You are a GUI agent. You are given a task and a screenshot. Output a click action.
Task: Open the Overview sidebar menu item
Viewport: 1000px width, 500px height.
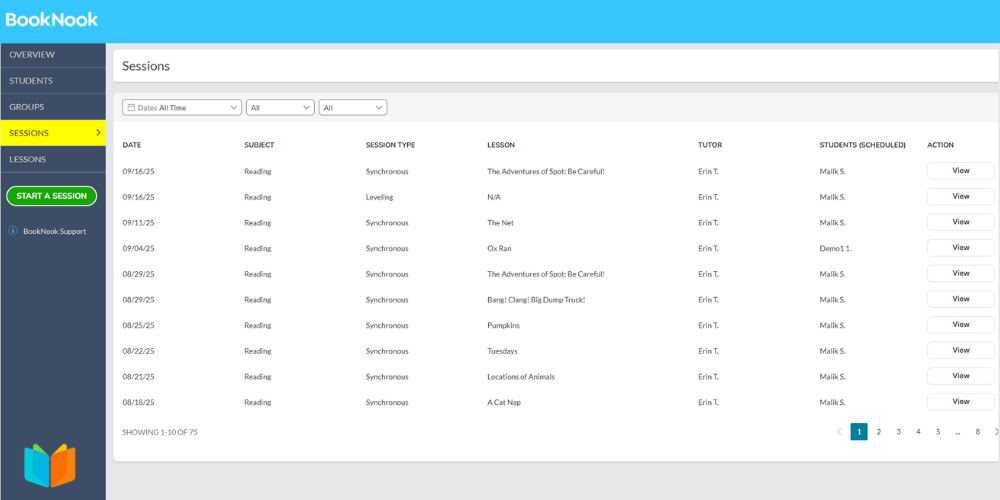(x=32, y=55)
